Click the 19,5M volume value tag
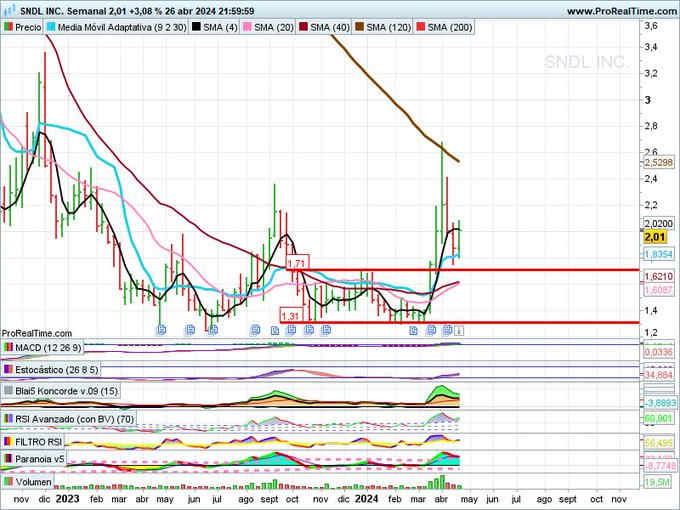 coord(656,482)
